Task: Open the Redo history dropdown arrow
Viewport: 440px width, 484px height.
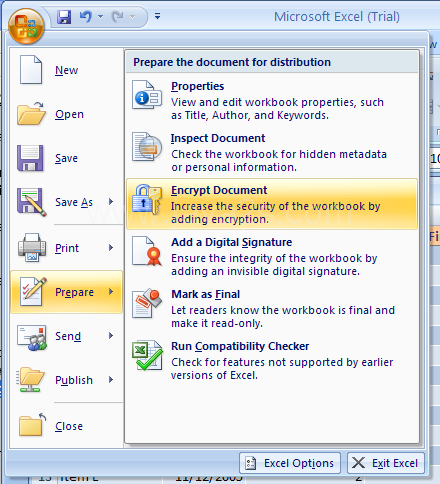Action: [132, 16]
